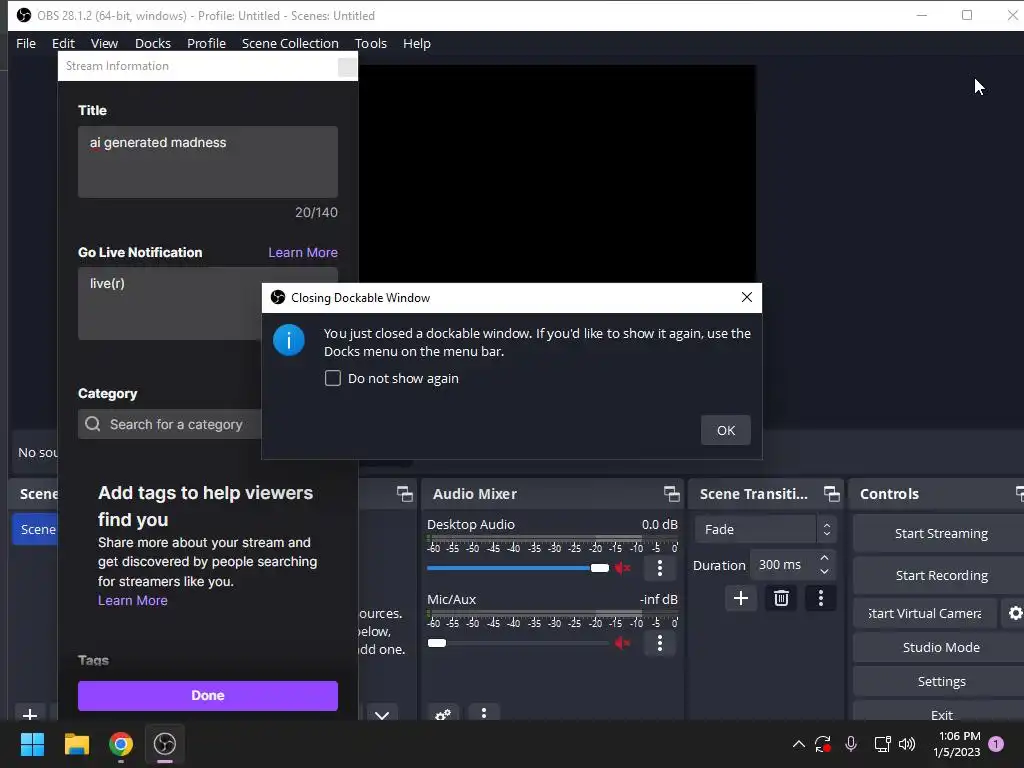The width and height of the screenshot is (1024, 768).
Task: Pop out the Audio Mixer dock
Action: [671, 494]
